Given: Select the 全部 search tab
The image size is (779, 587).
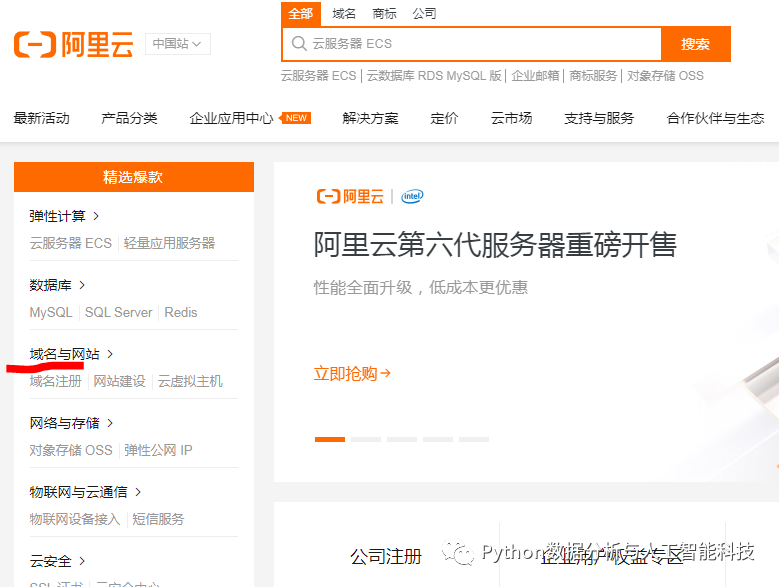Looking at the screenshot, I should pyautogui.click(x=301, y=14).
